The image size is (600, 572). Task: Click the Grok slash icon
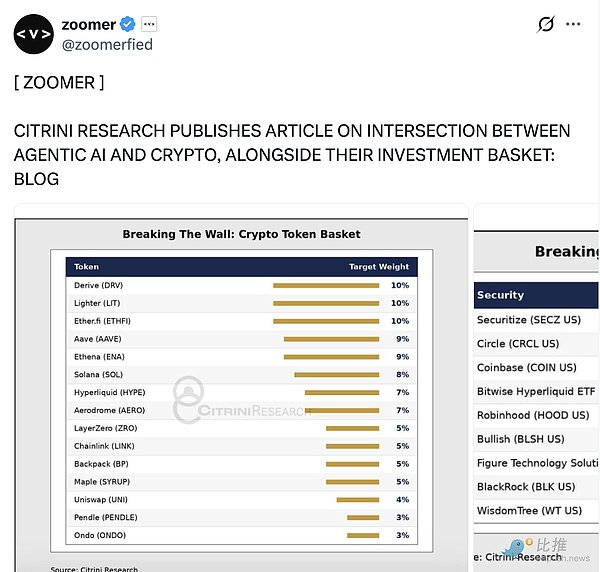coord(545,24)
